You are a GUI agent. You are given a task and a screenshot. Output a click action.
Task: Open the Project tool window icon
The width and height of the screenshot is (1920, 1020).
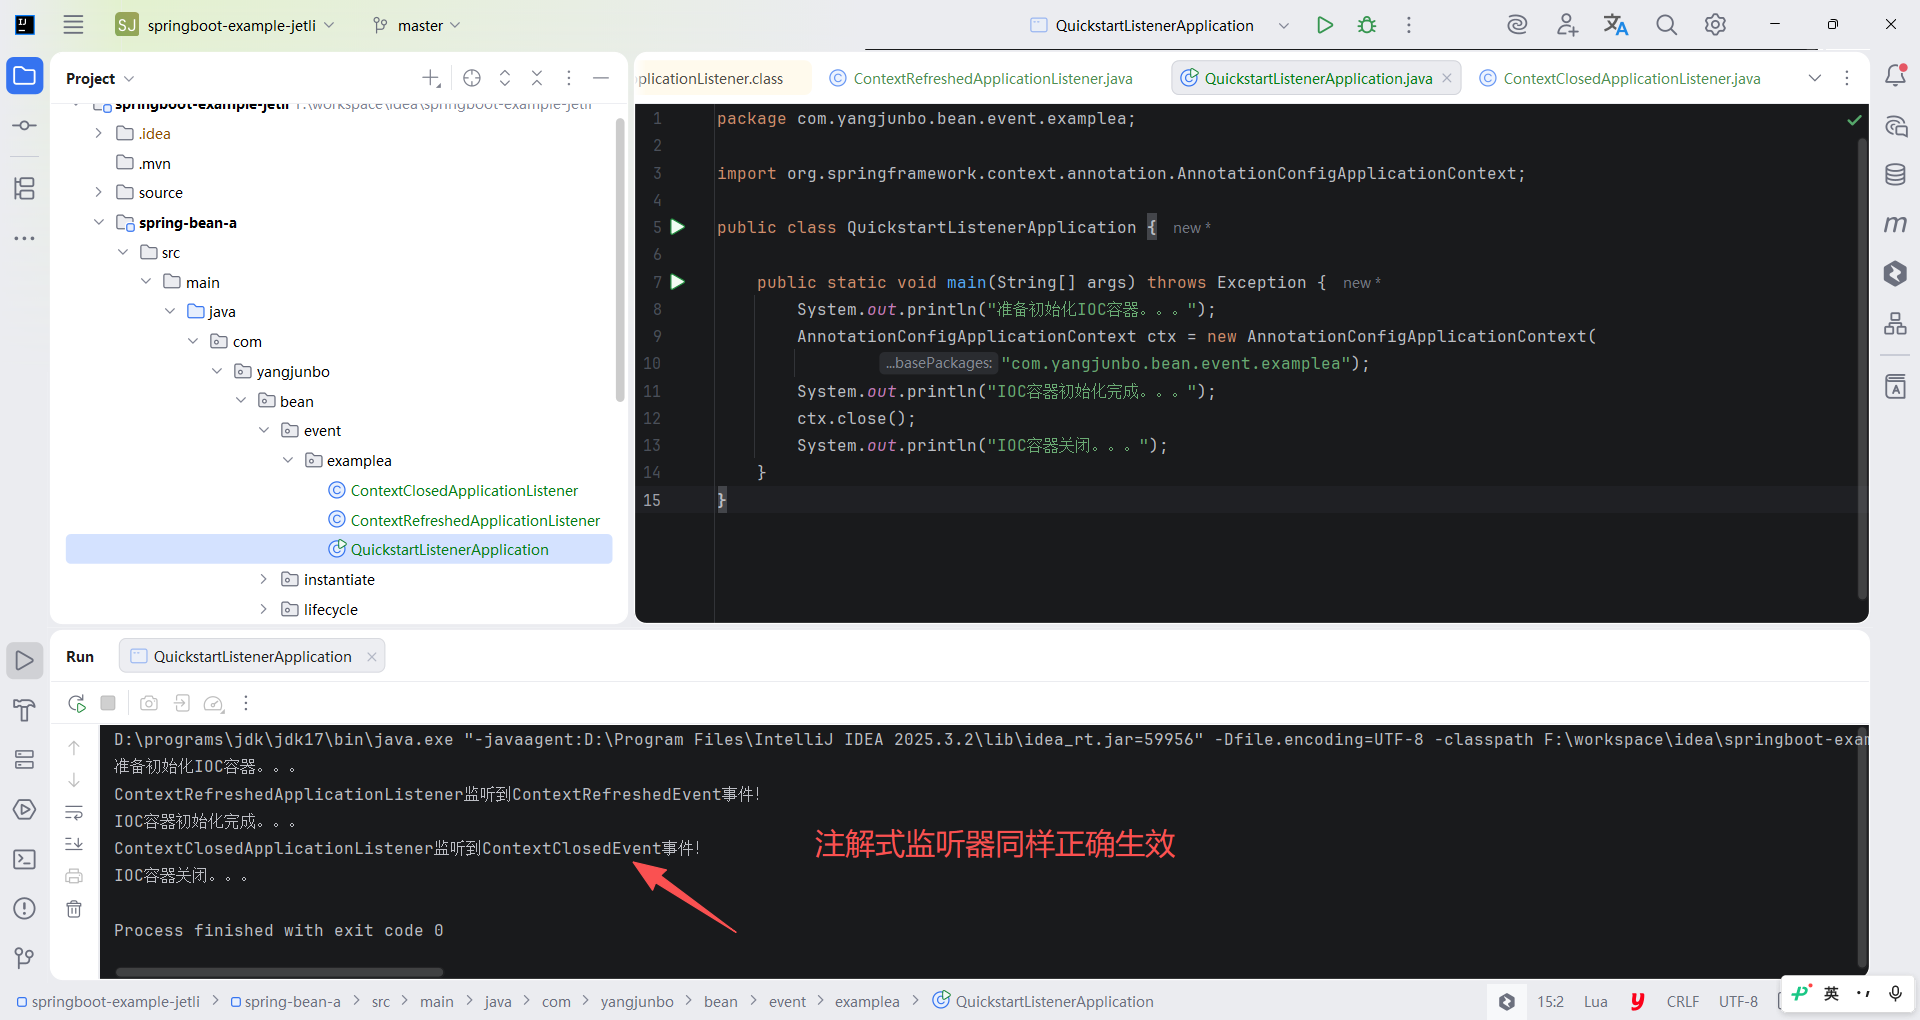[25, 76]
